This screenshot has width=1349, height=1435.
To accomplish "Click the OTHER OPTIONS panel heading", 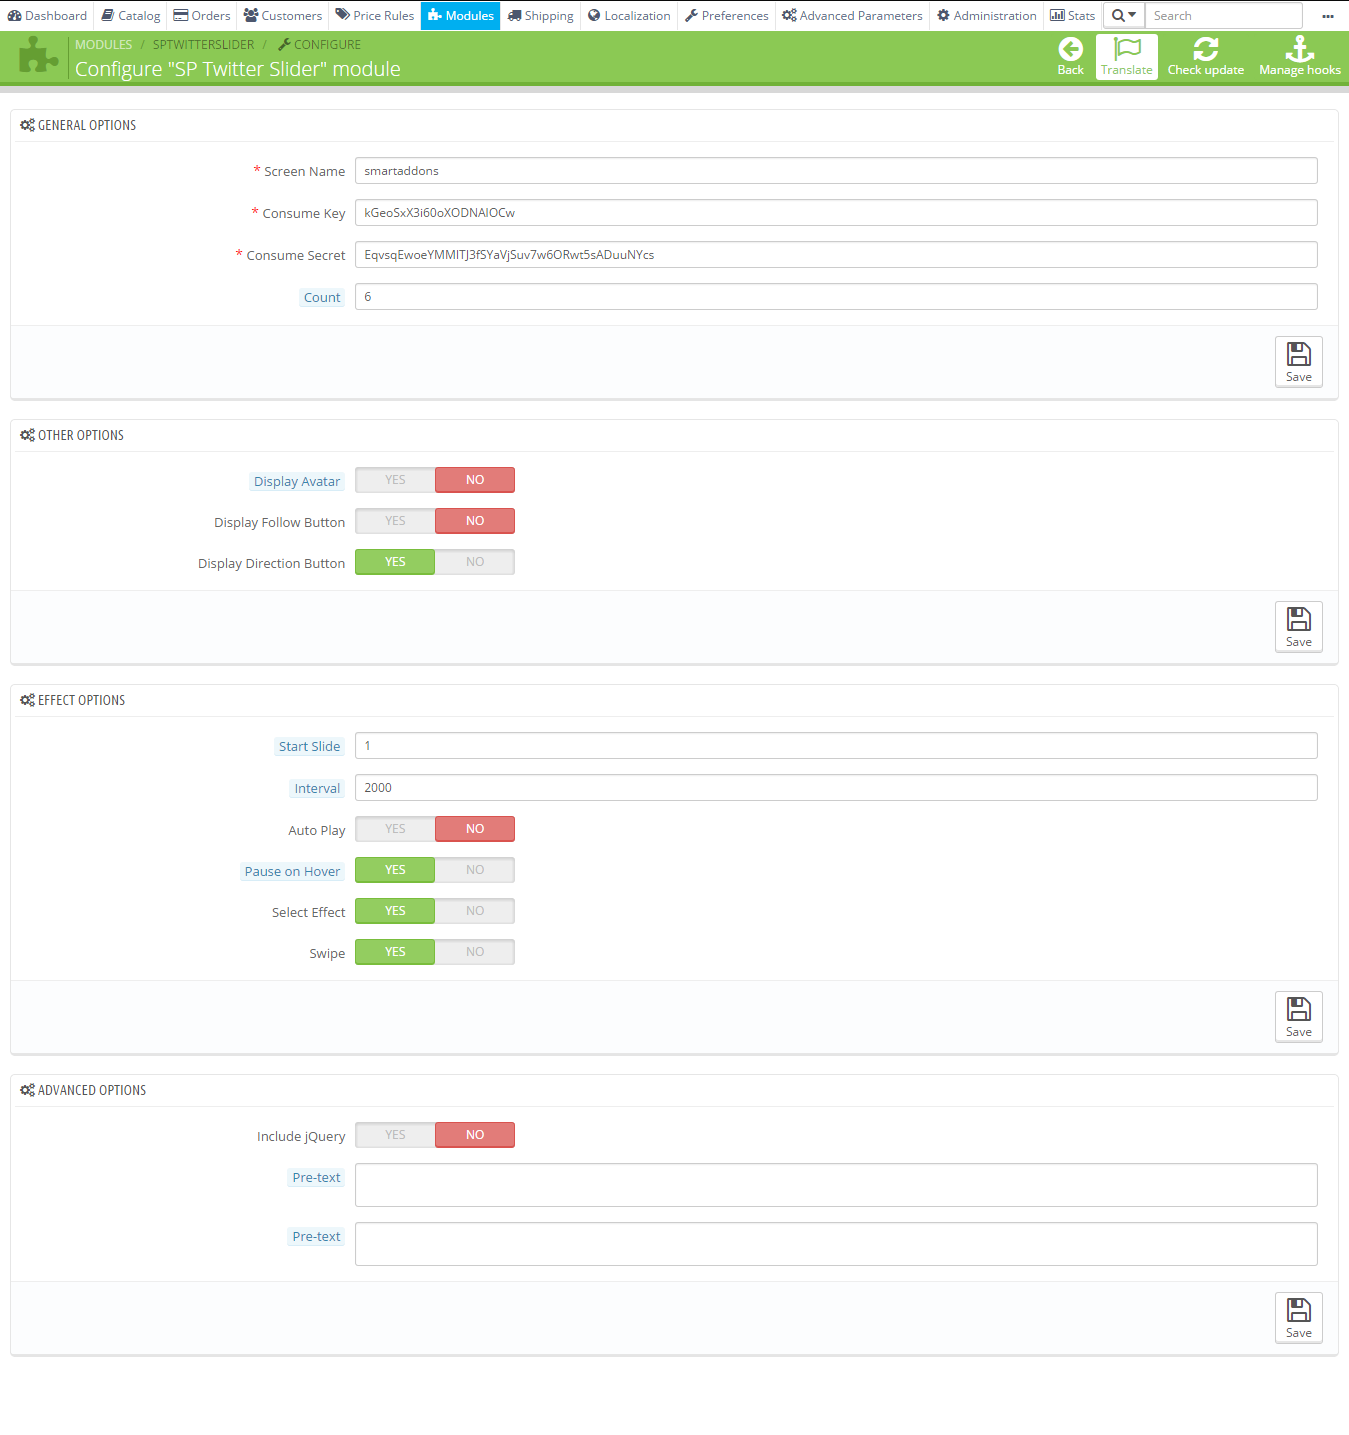I will point(72,435).
